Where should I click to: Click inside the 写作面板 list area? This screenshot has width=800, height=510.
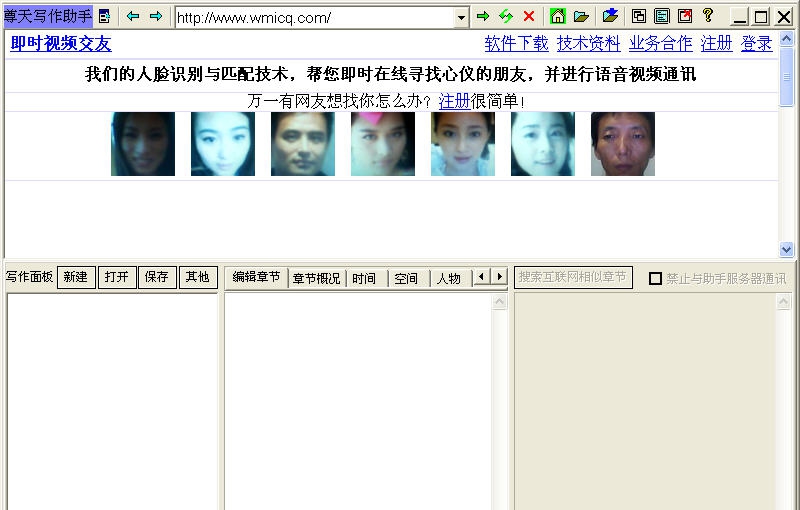[x=112, y=402]
